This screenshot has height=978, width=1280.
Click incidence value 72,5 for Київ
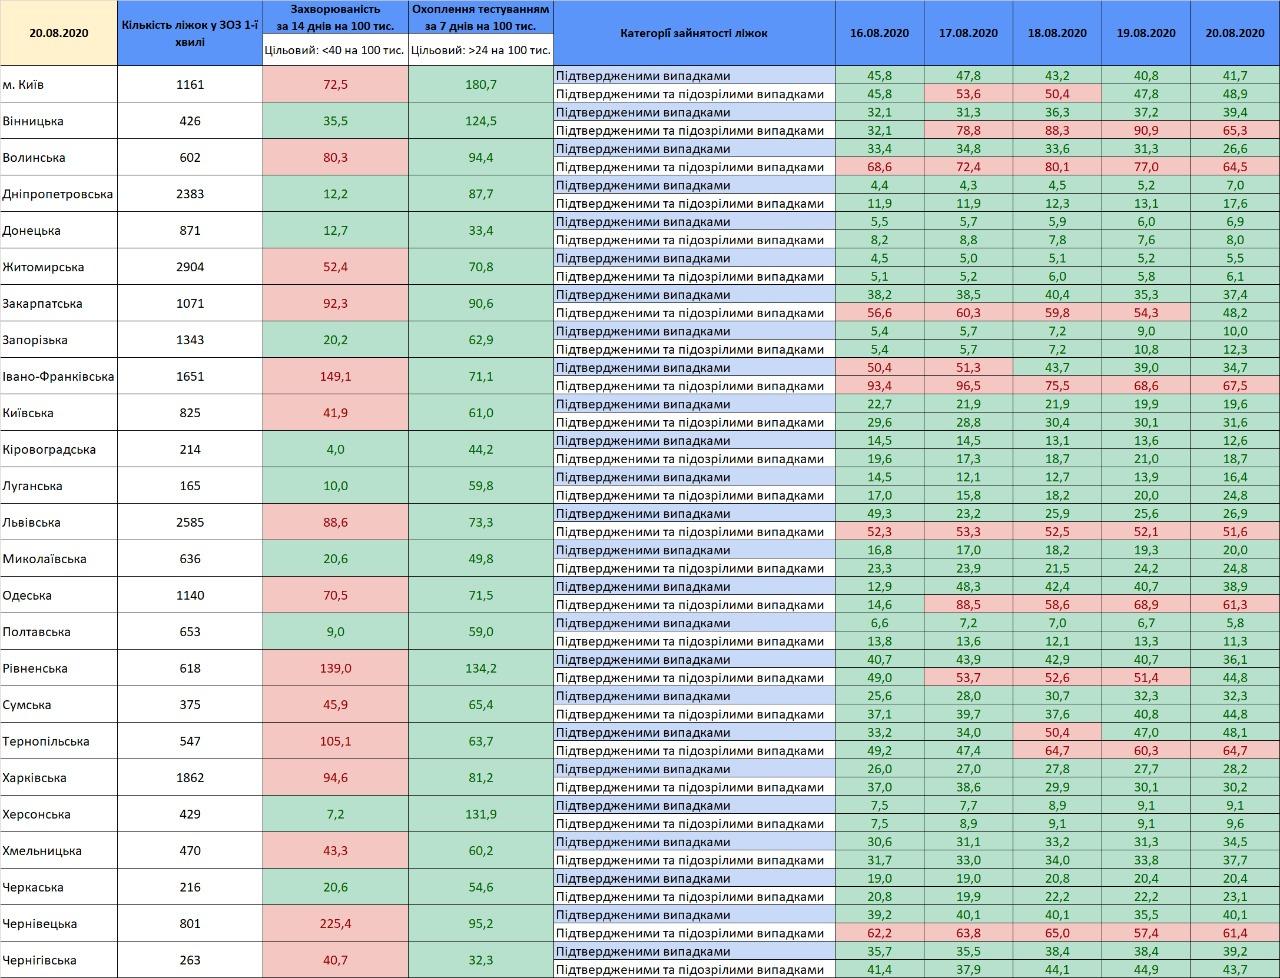[336, 85]
